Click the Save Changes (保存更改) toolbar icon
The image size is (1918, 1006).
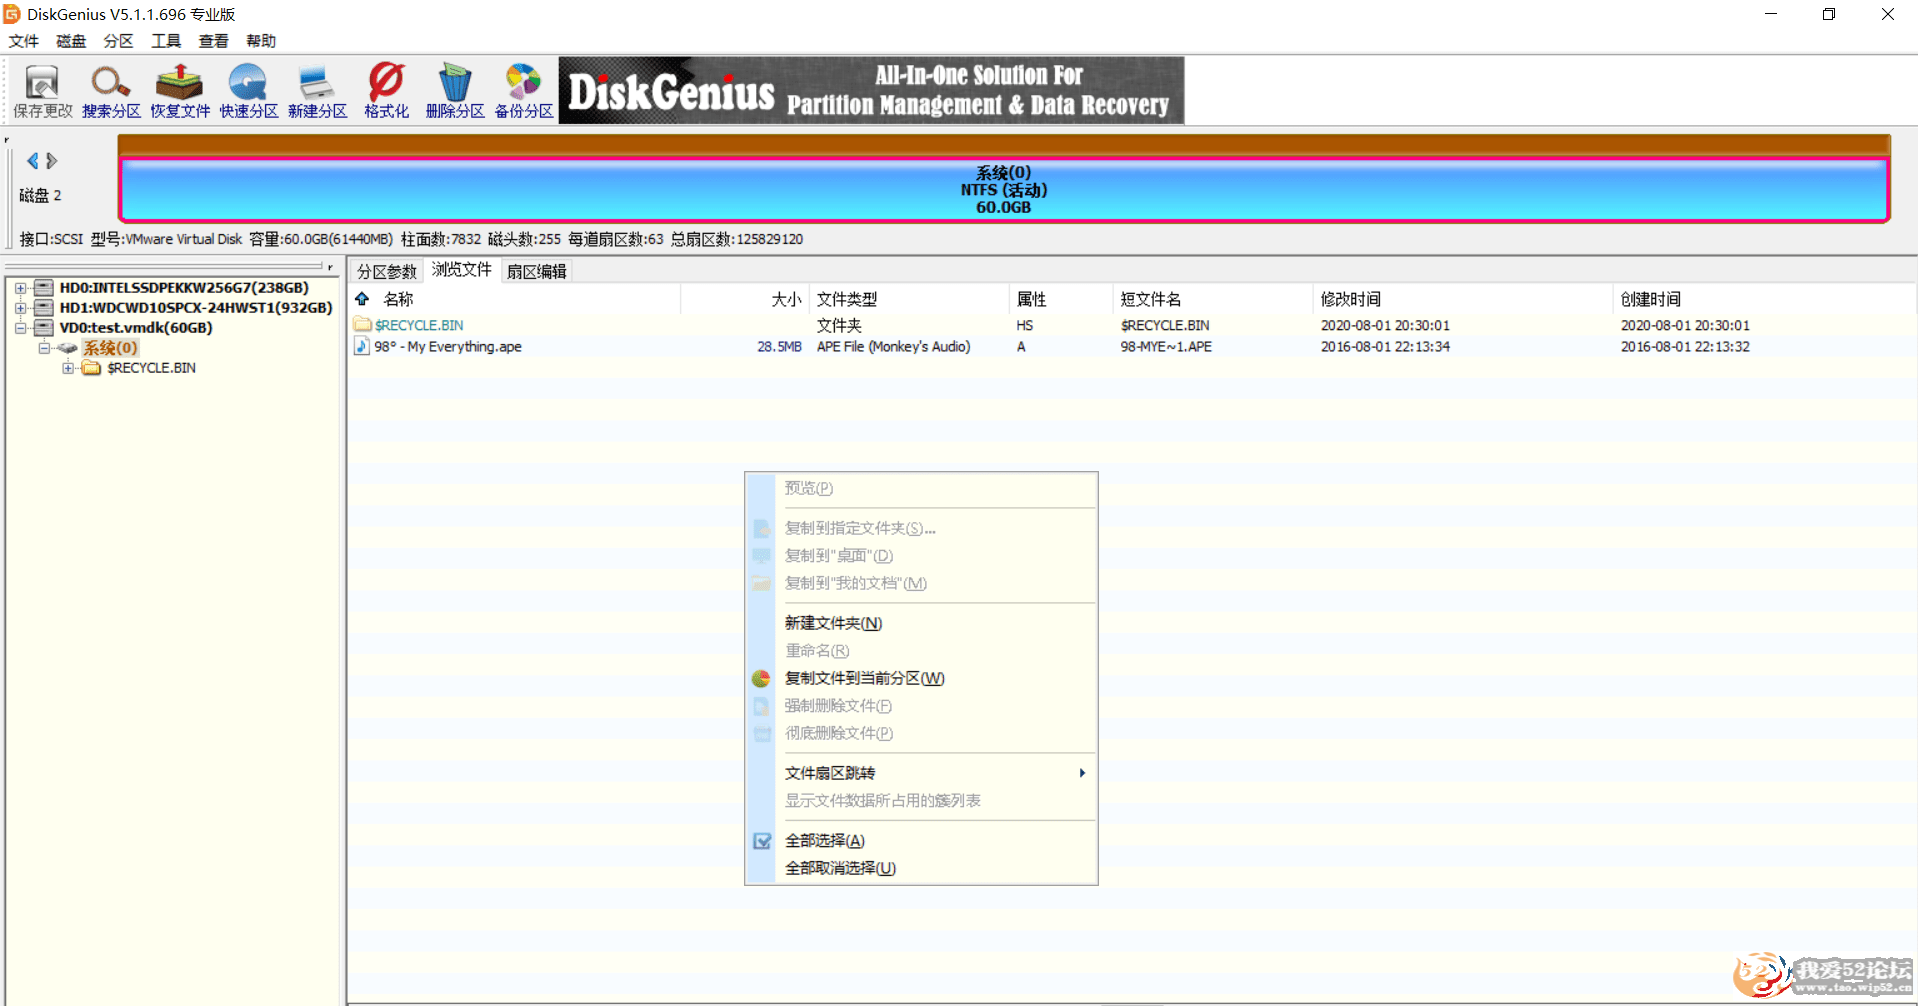42,90
